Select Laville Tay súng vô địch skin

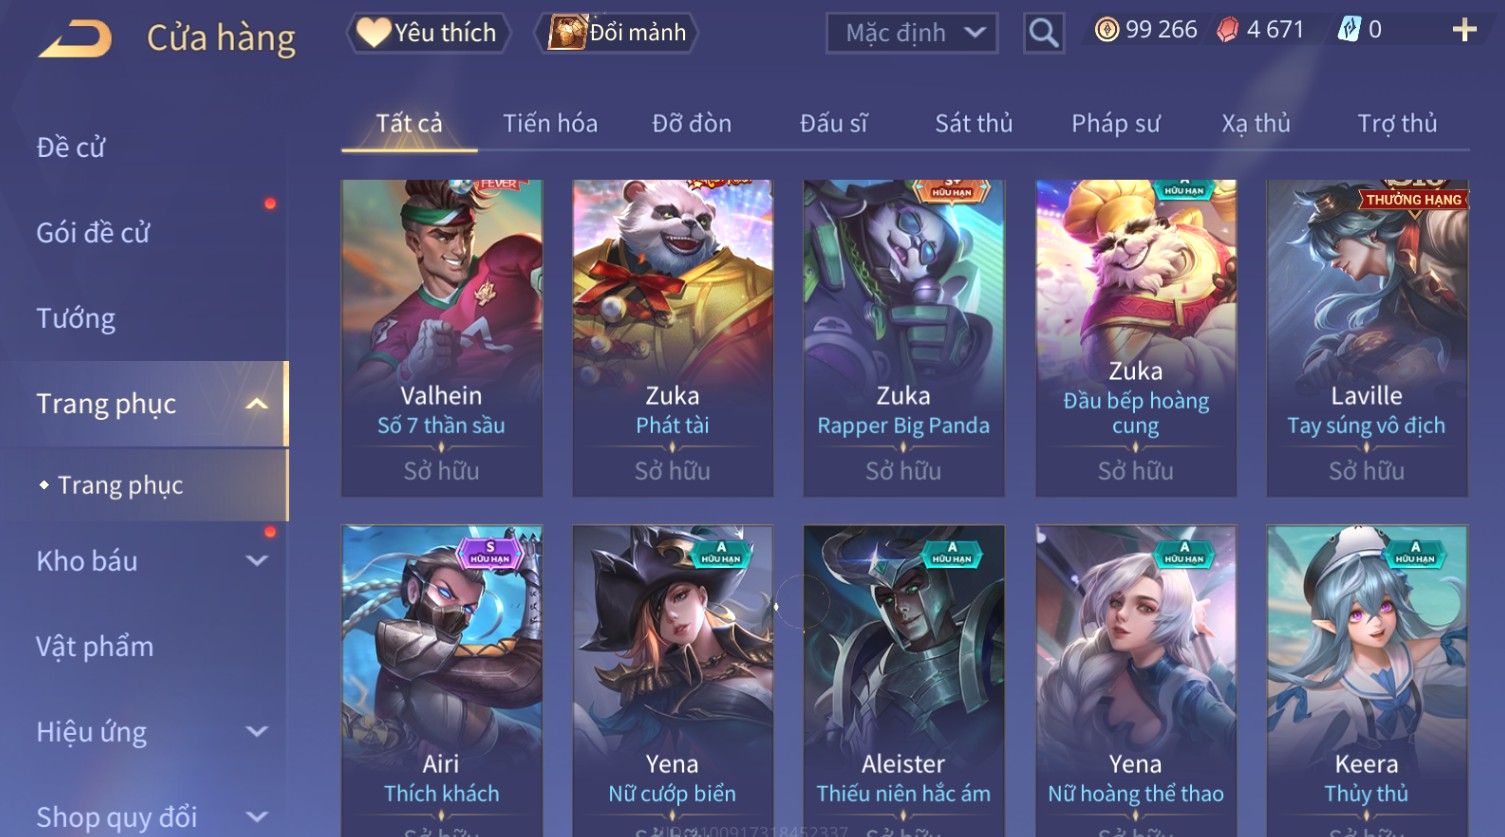click(1366, 338)
